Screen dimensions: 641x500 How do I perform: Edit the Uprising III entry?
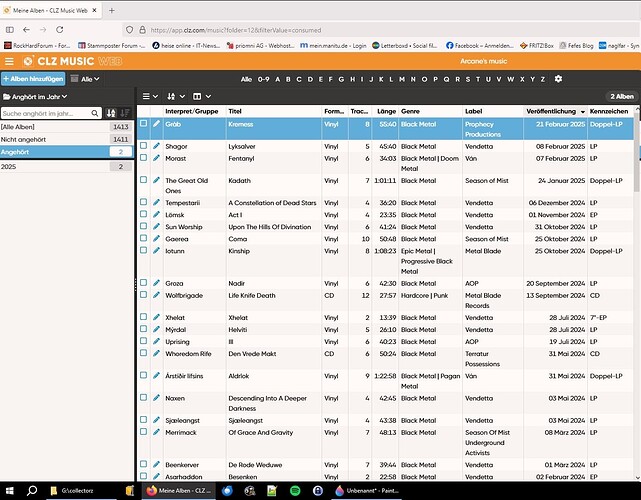[x=157, y=341]
